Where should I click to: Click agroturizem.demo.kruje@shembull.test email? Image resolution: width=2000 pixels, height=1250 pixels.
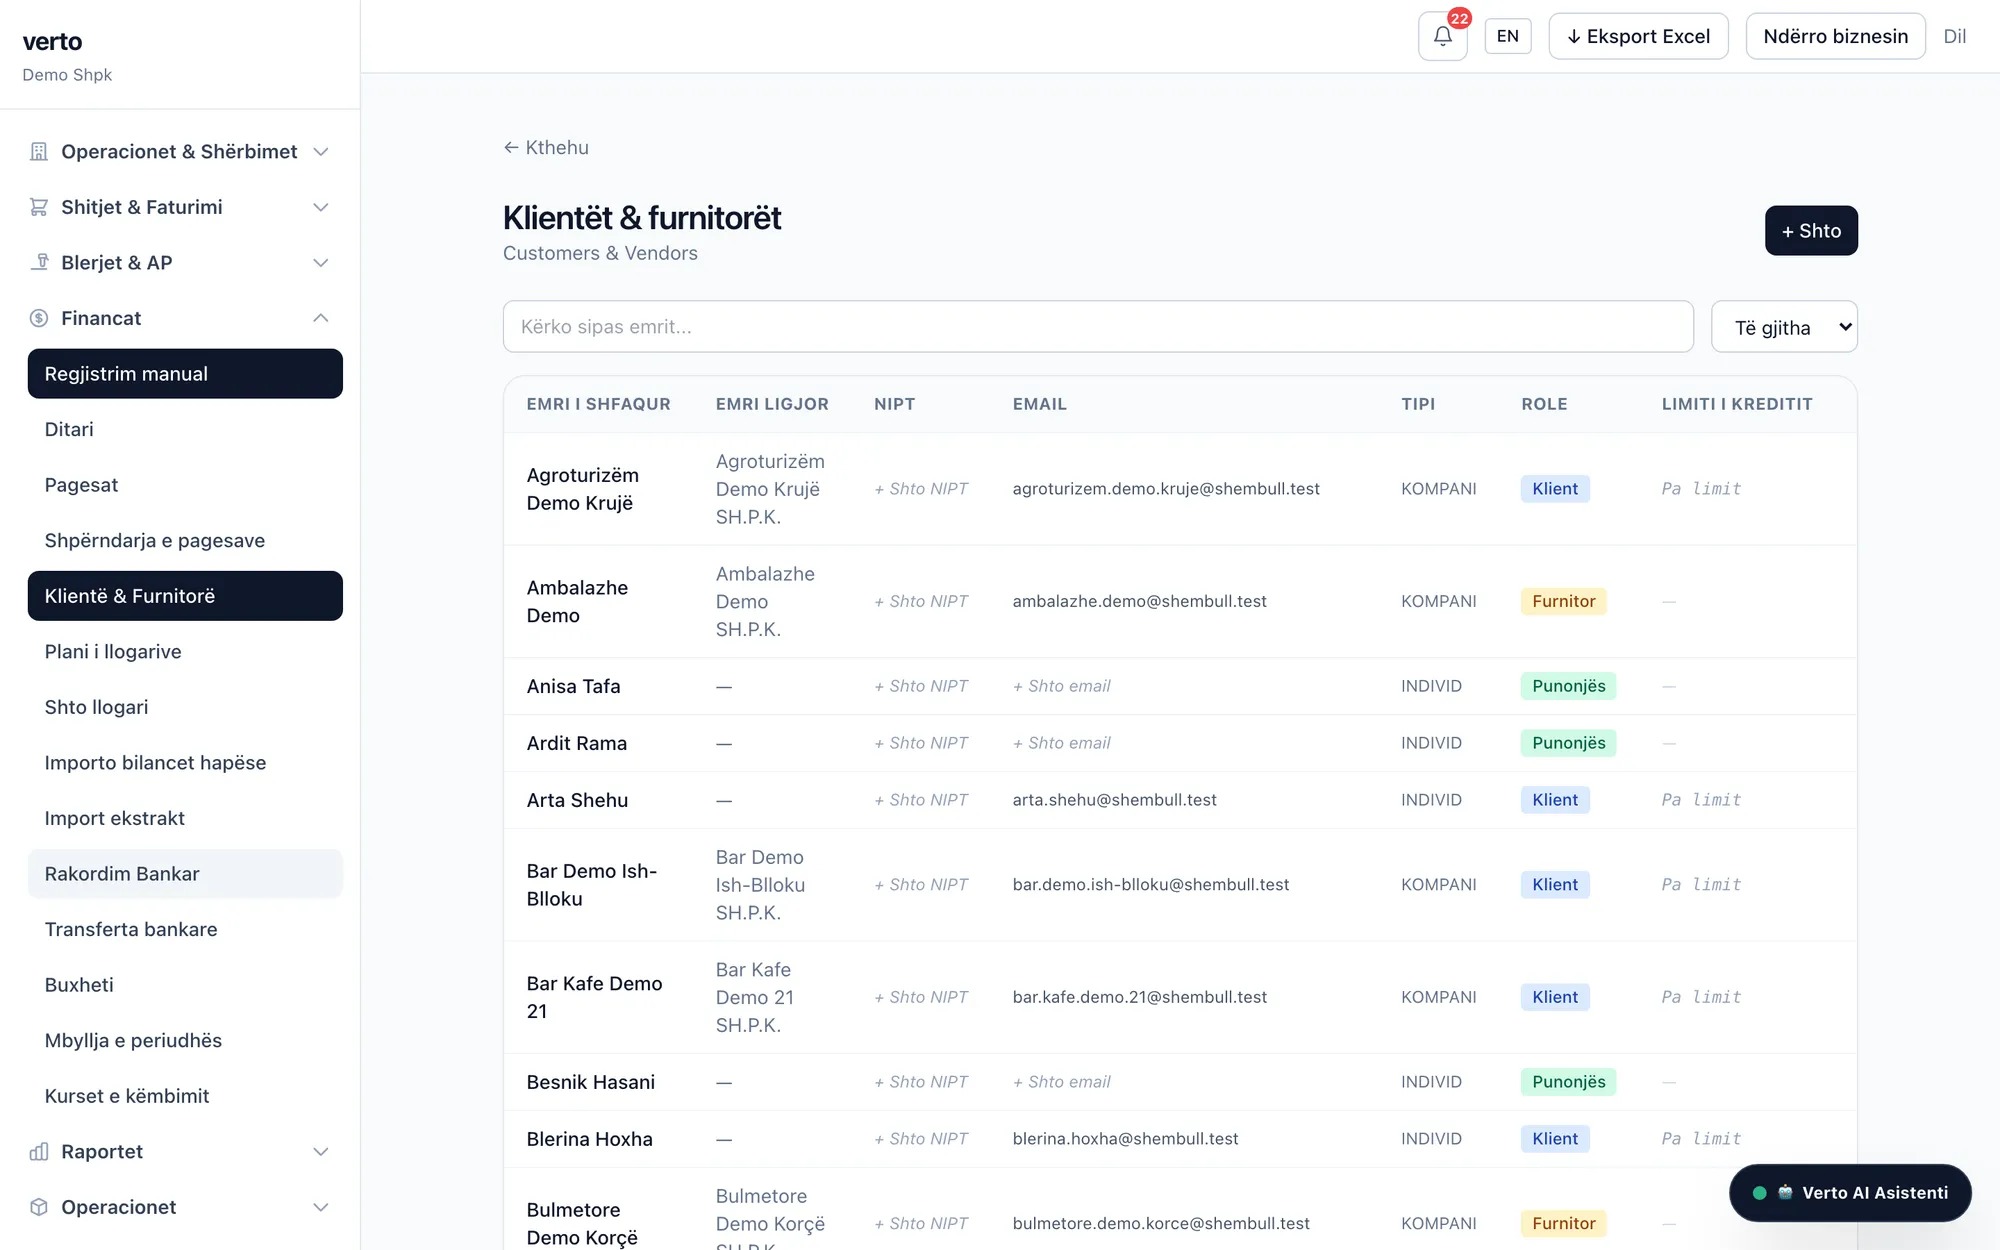click(x=1166, y=489)
